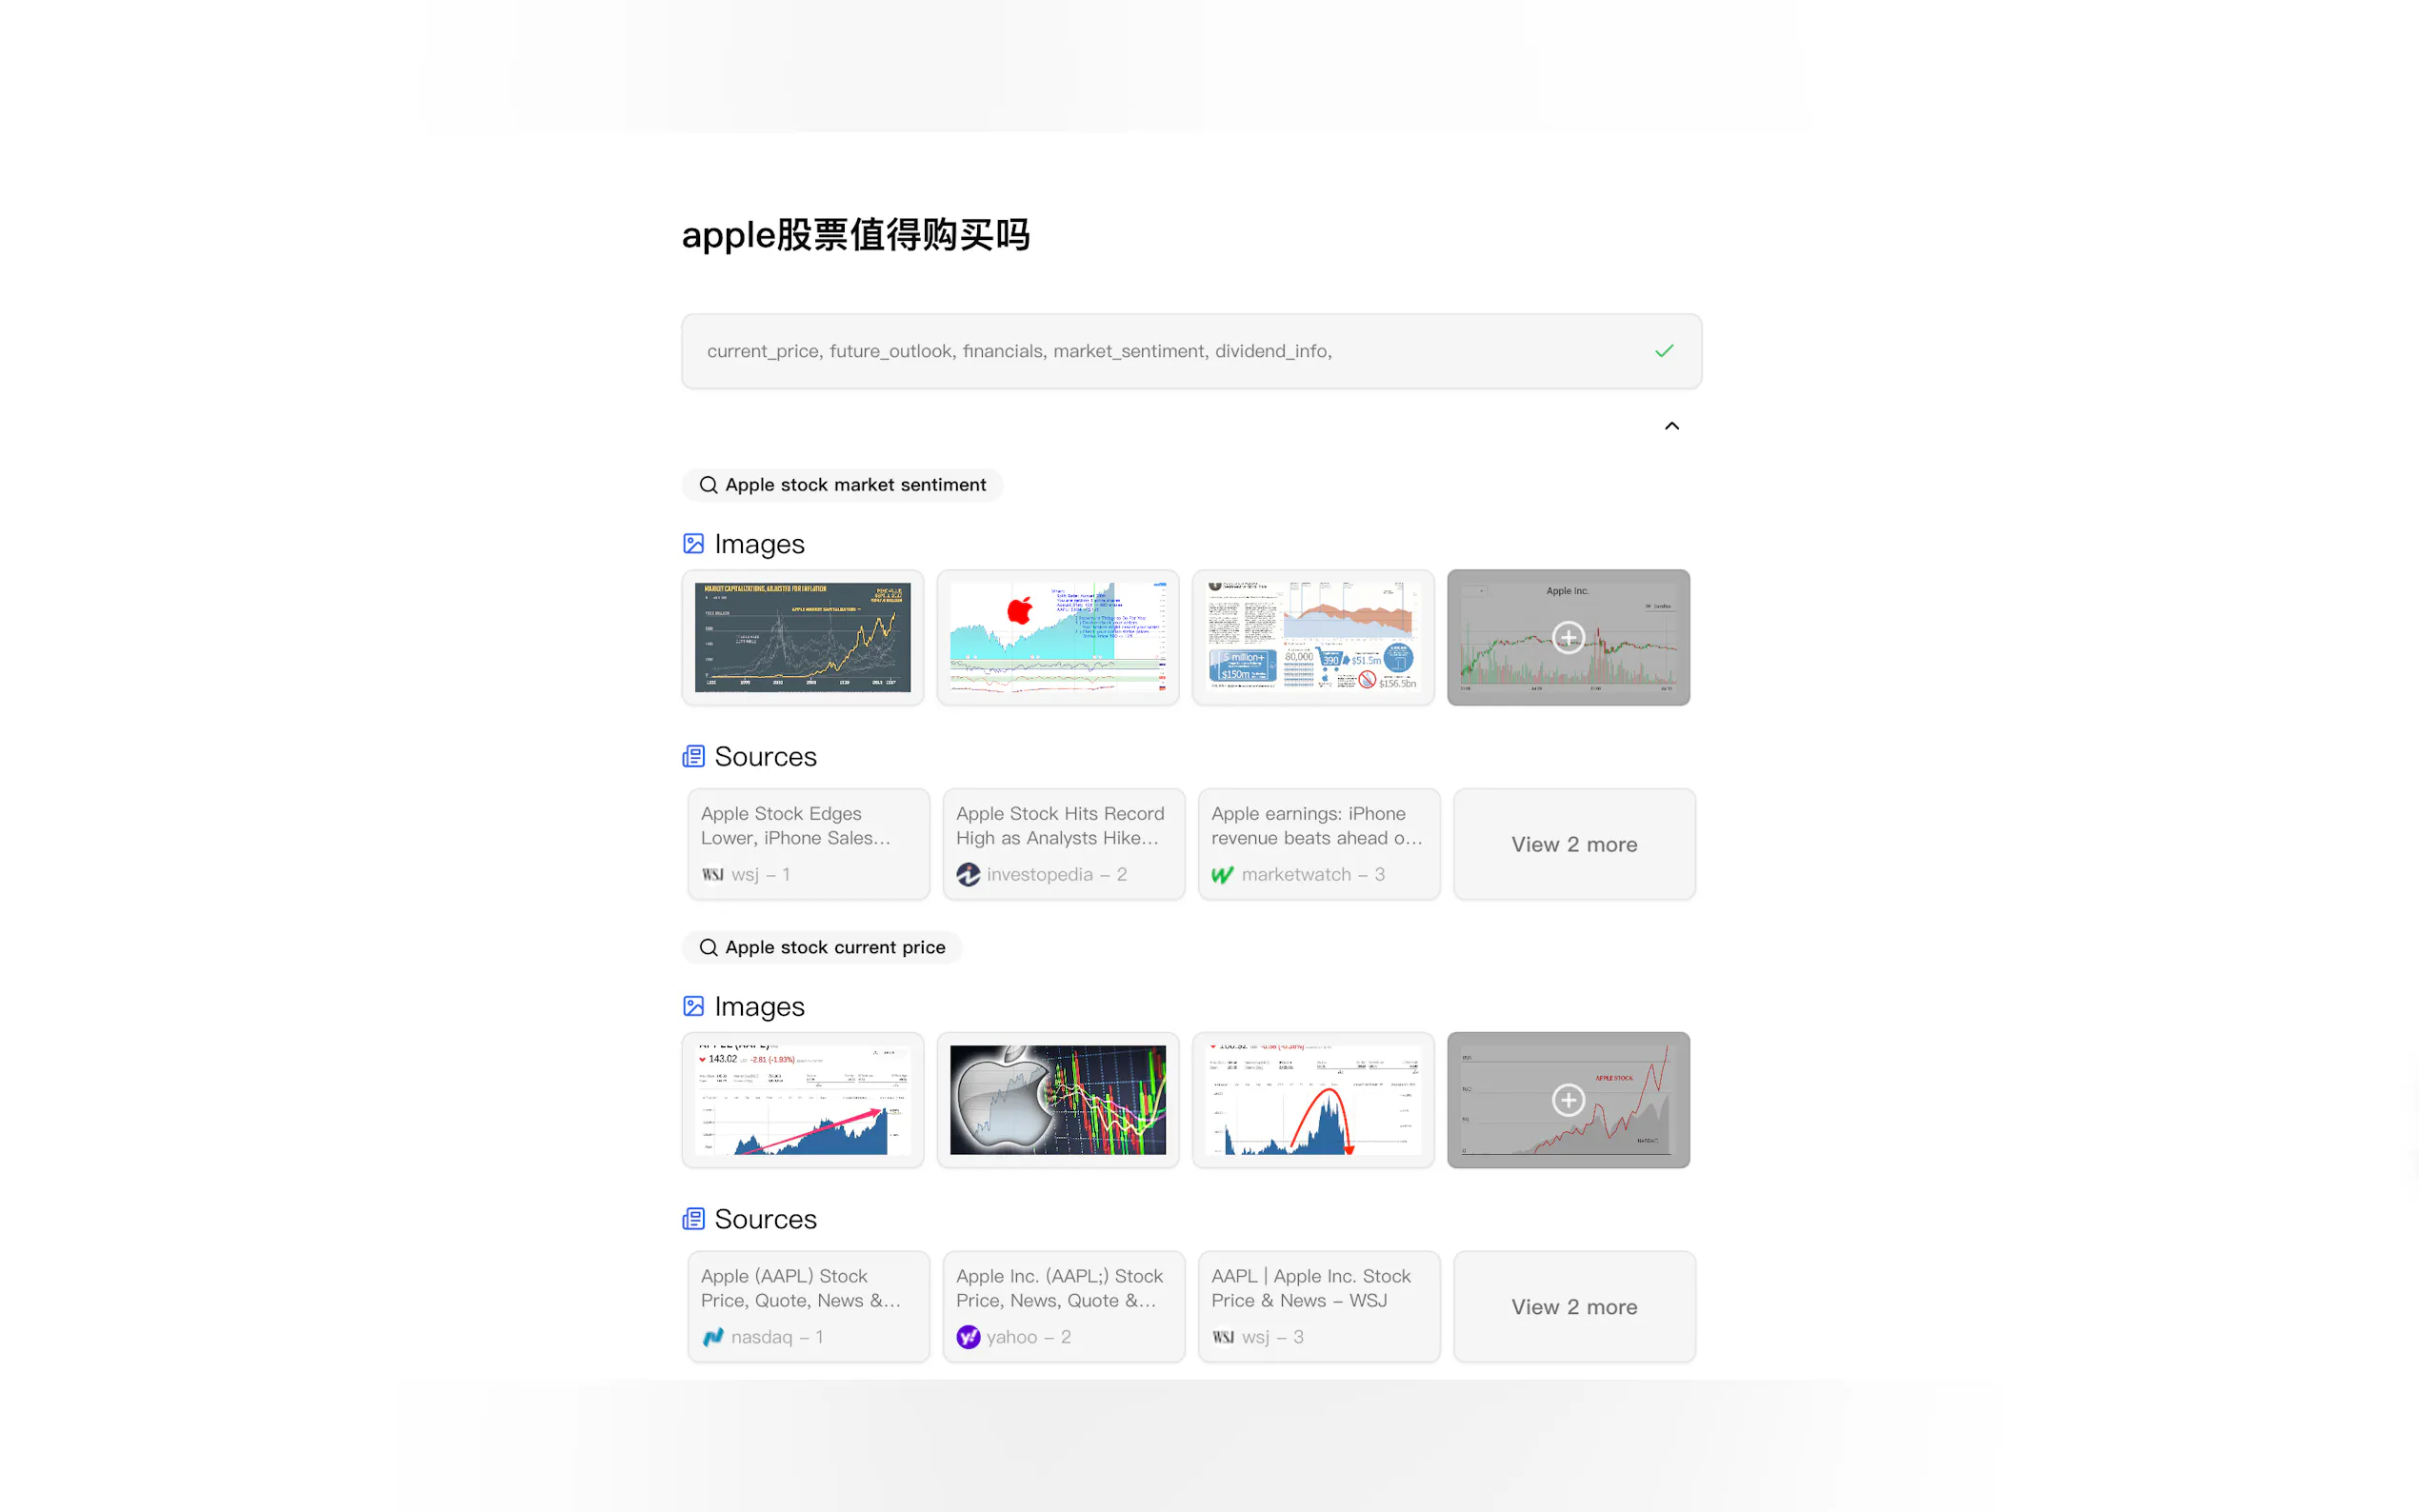The image size is (2419, 1512).
Task: Click View 2 more under current price sources
Action: (x=1573, y=1306)
